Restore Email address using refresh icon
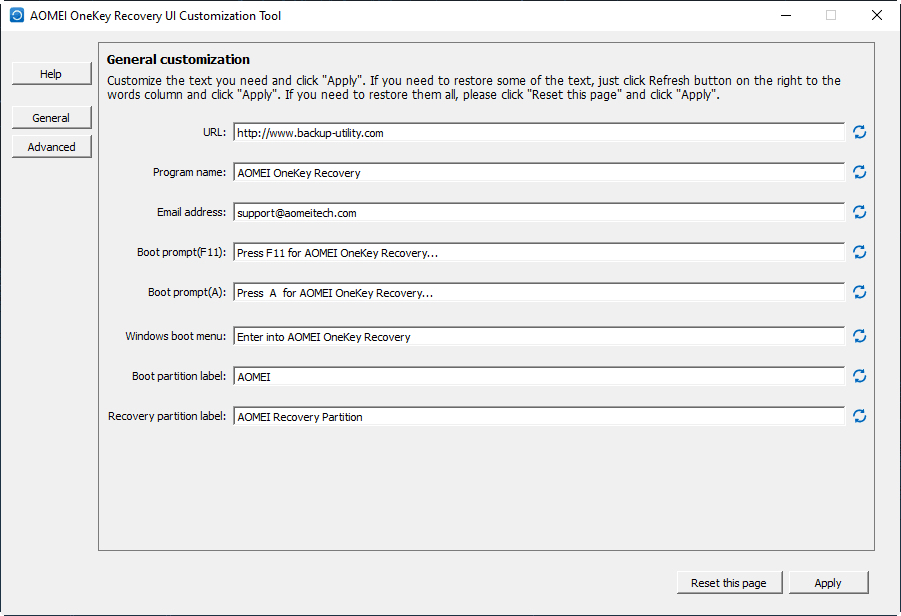 [x=859, y=212]
